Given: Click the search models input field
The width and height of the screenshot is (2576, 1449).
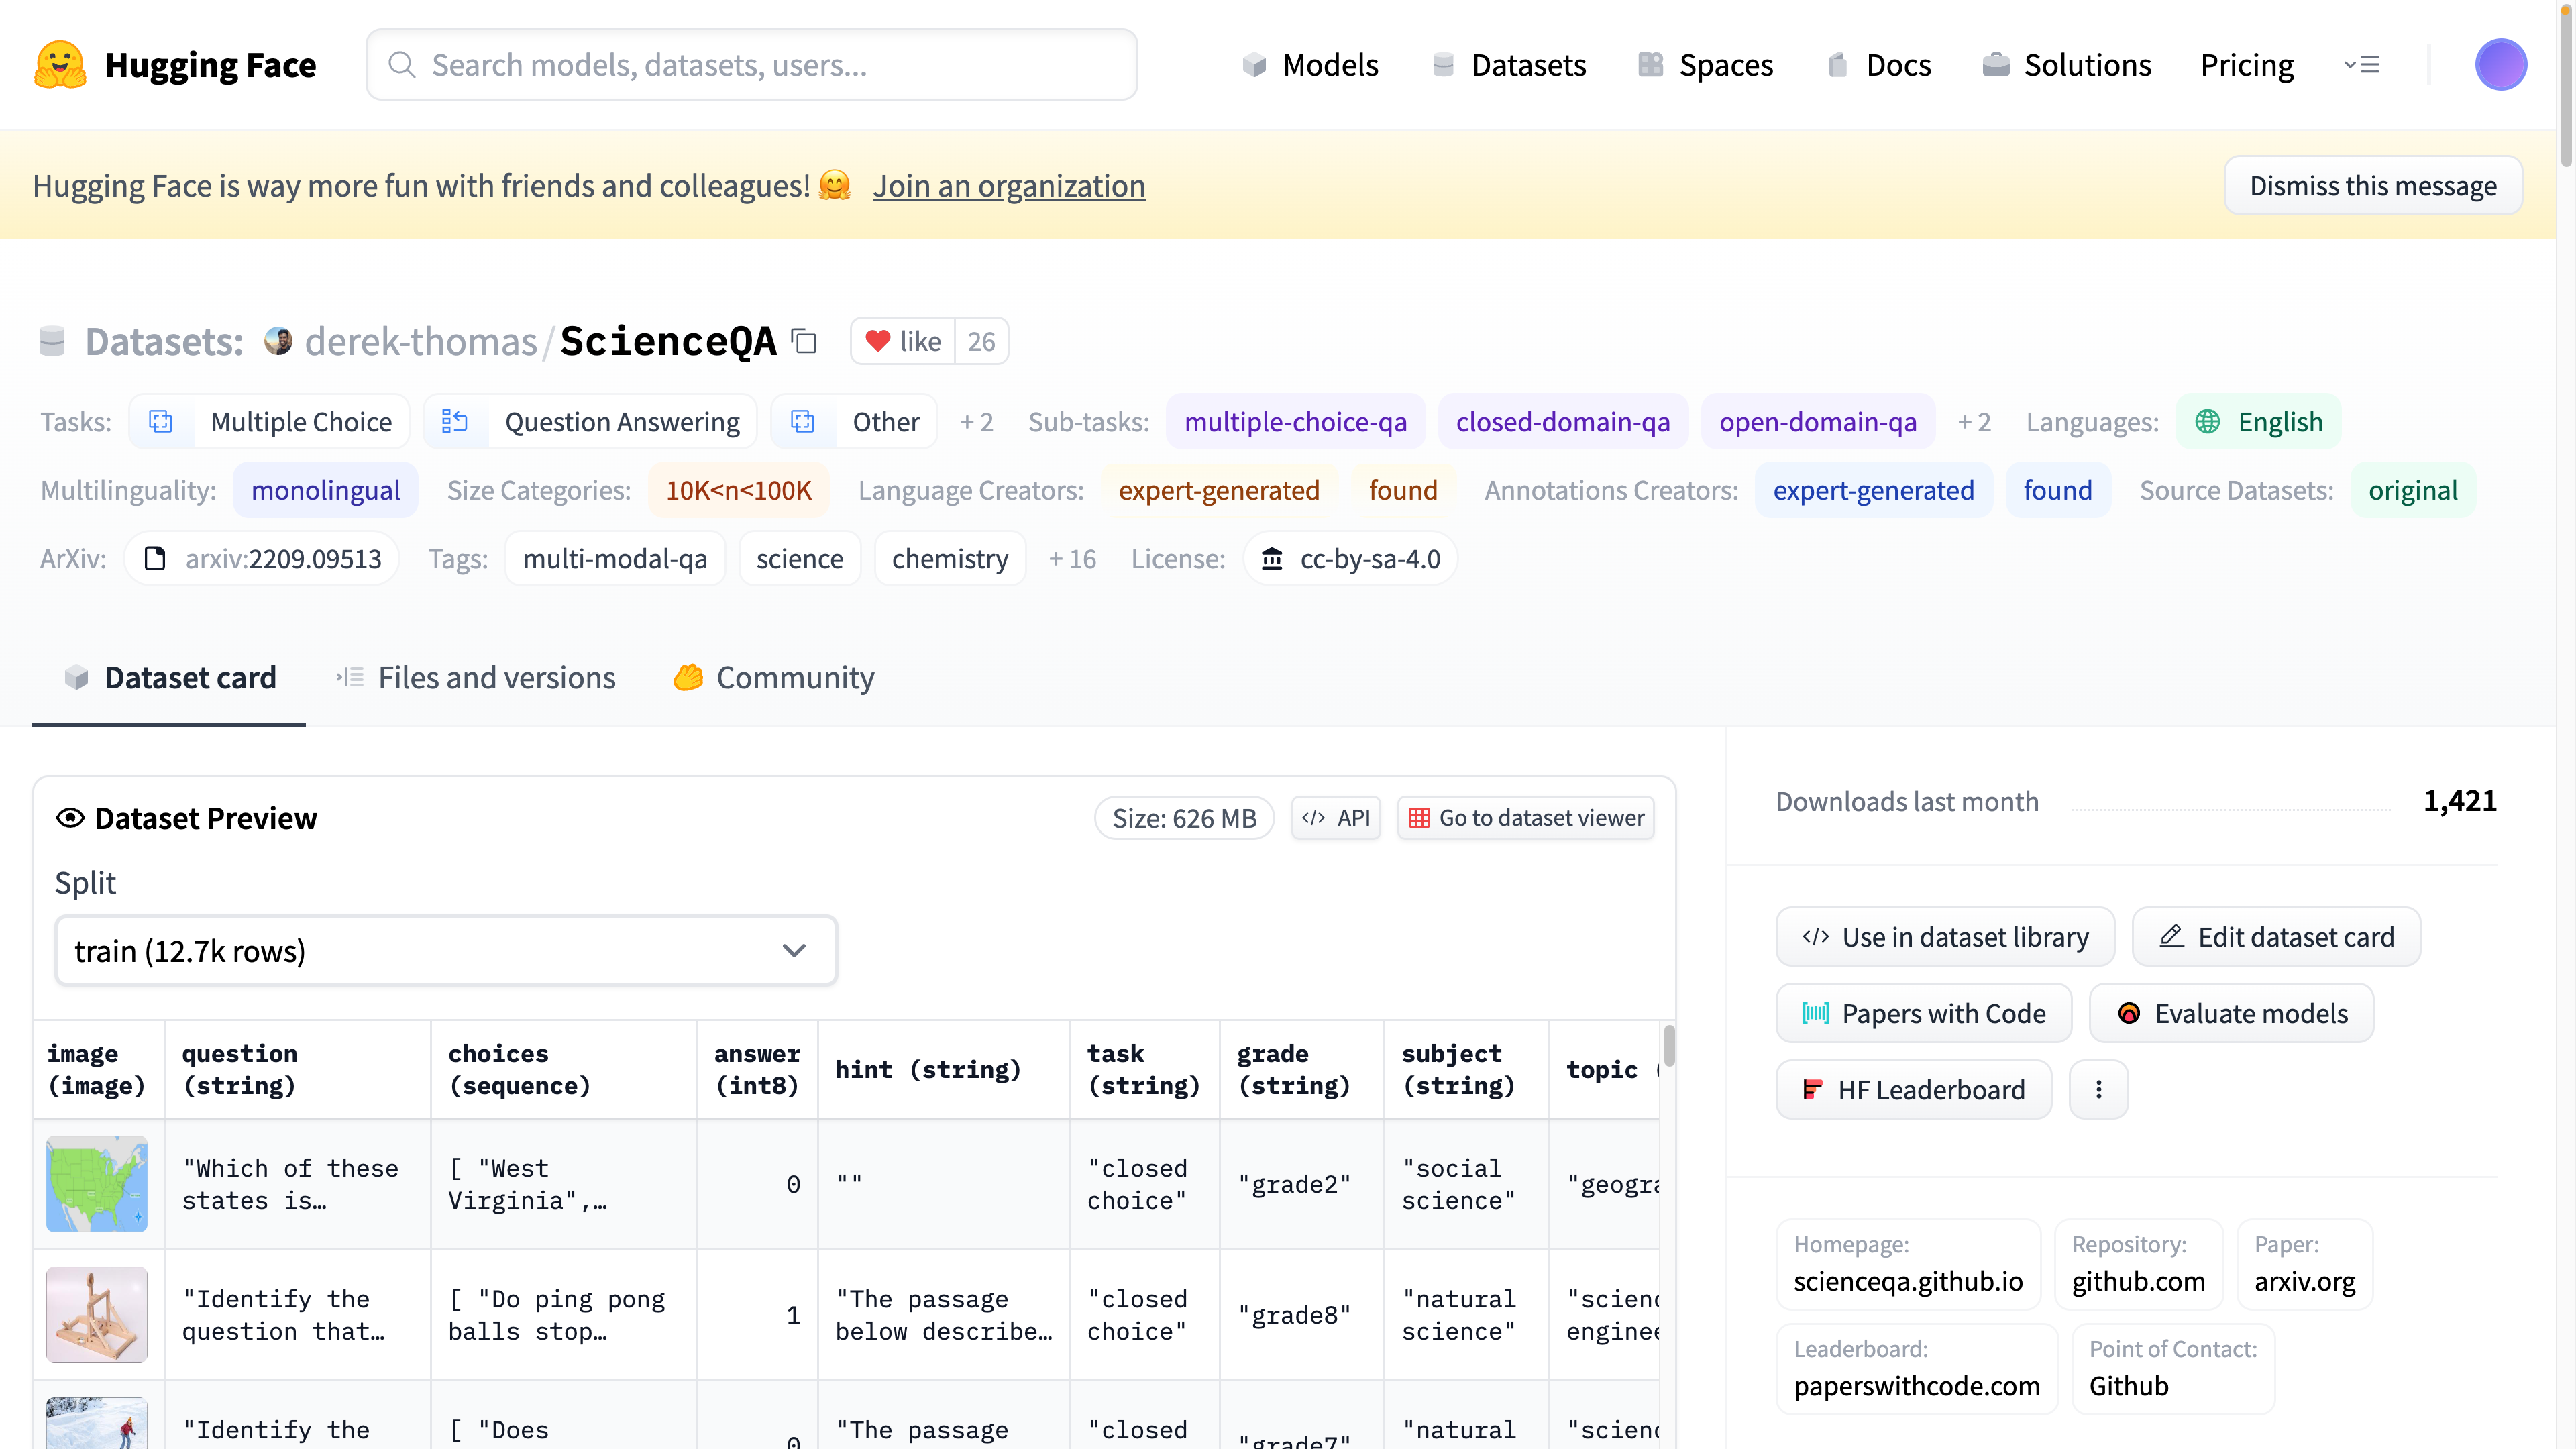Looking at the screenshot, I should point(752,65).
